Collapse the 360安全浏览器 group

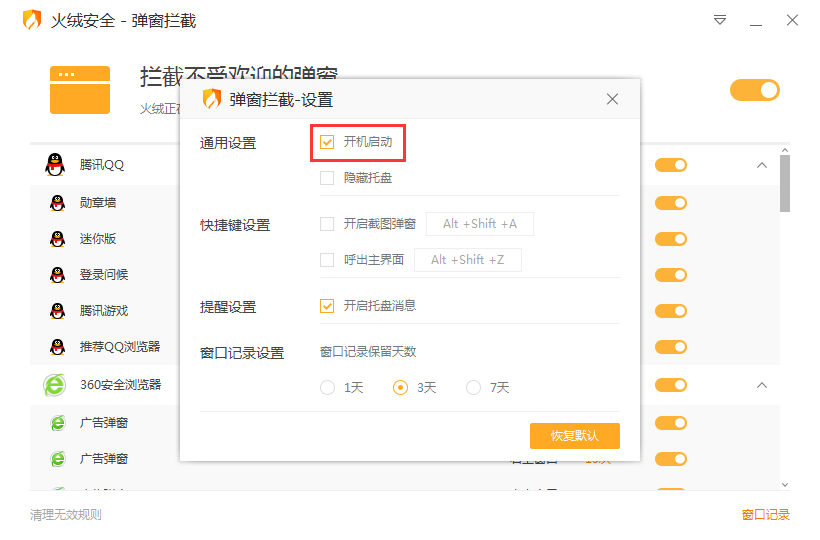761,385
